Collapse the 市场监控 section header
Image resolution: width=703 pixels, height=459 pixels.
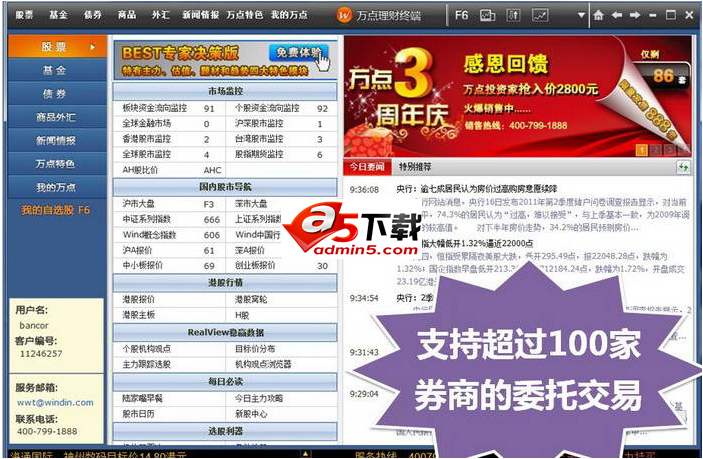(x=225, y=91)
